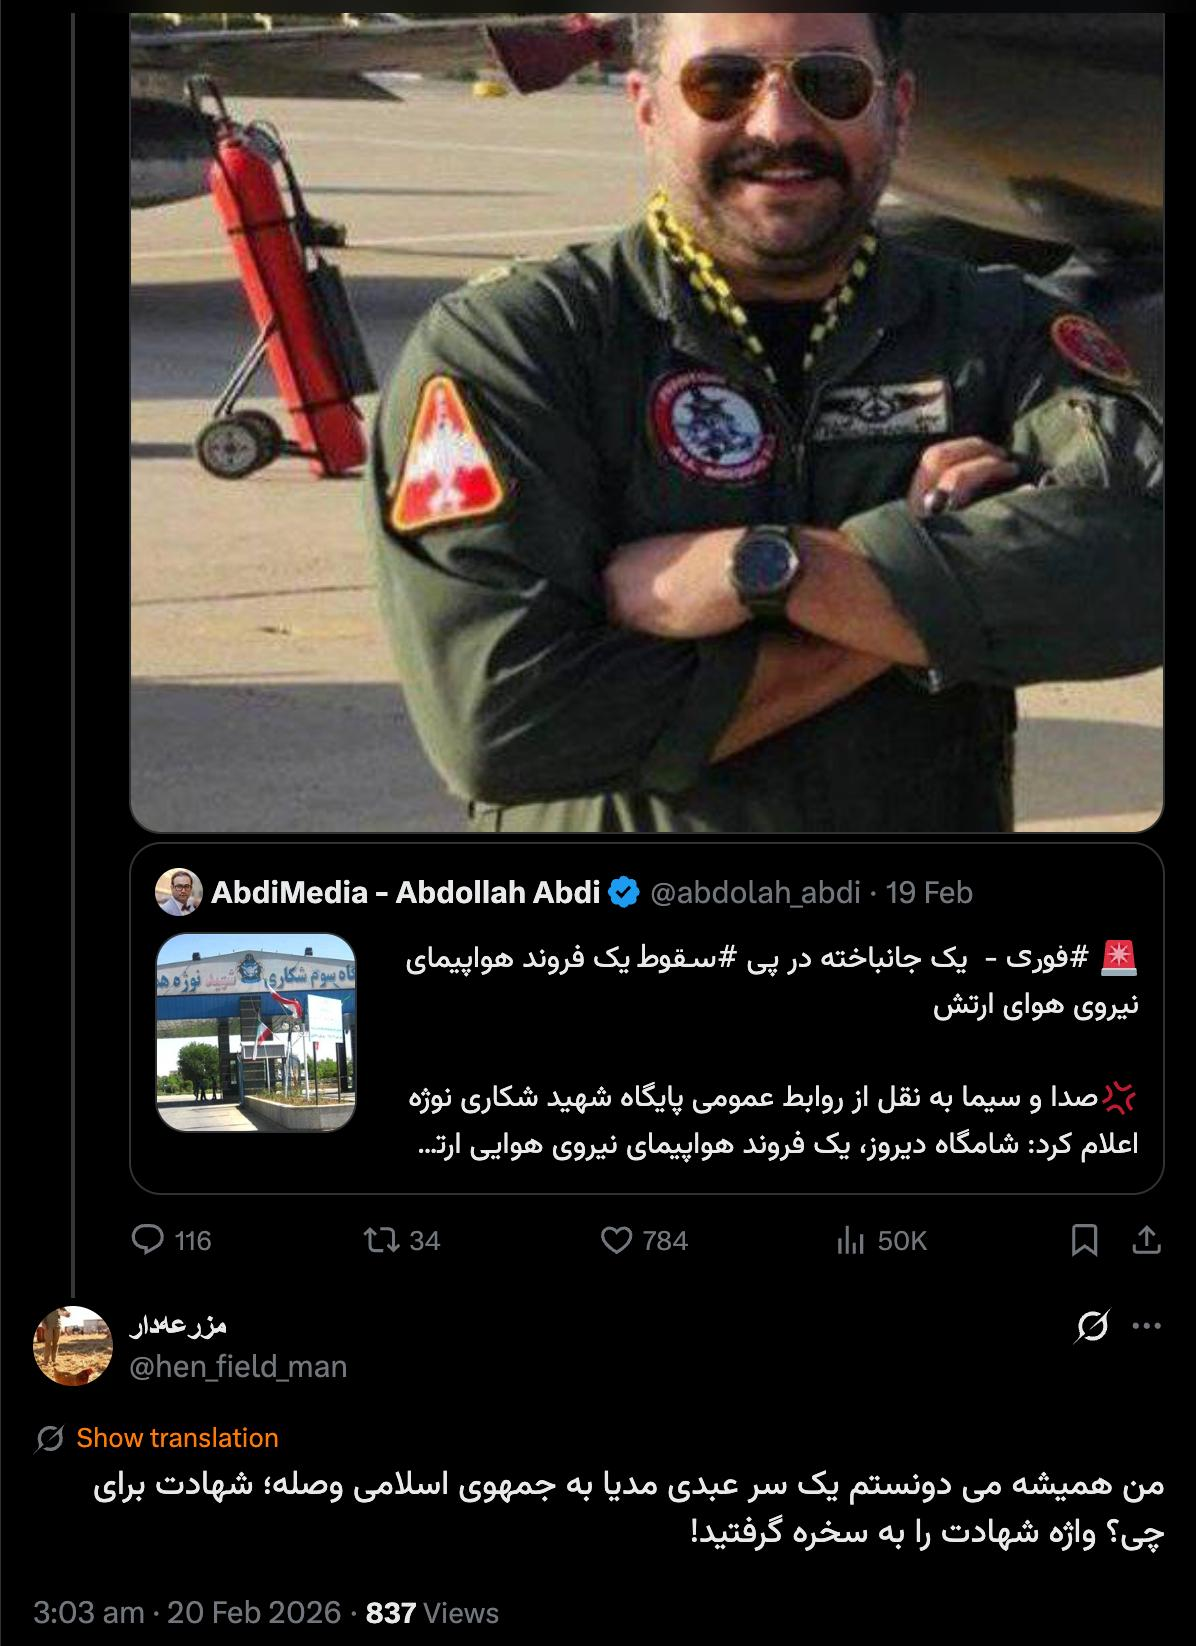Click the 837 Views count
1196x1646 pixels.
click(432, 1612)
